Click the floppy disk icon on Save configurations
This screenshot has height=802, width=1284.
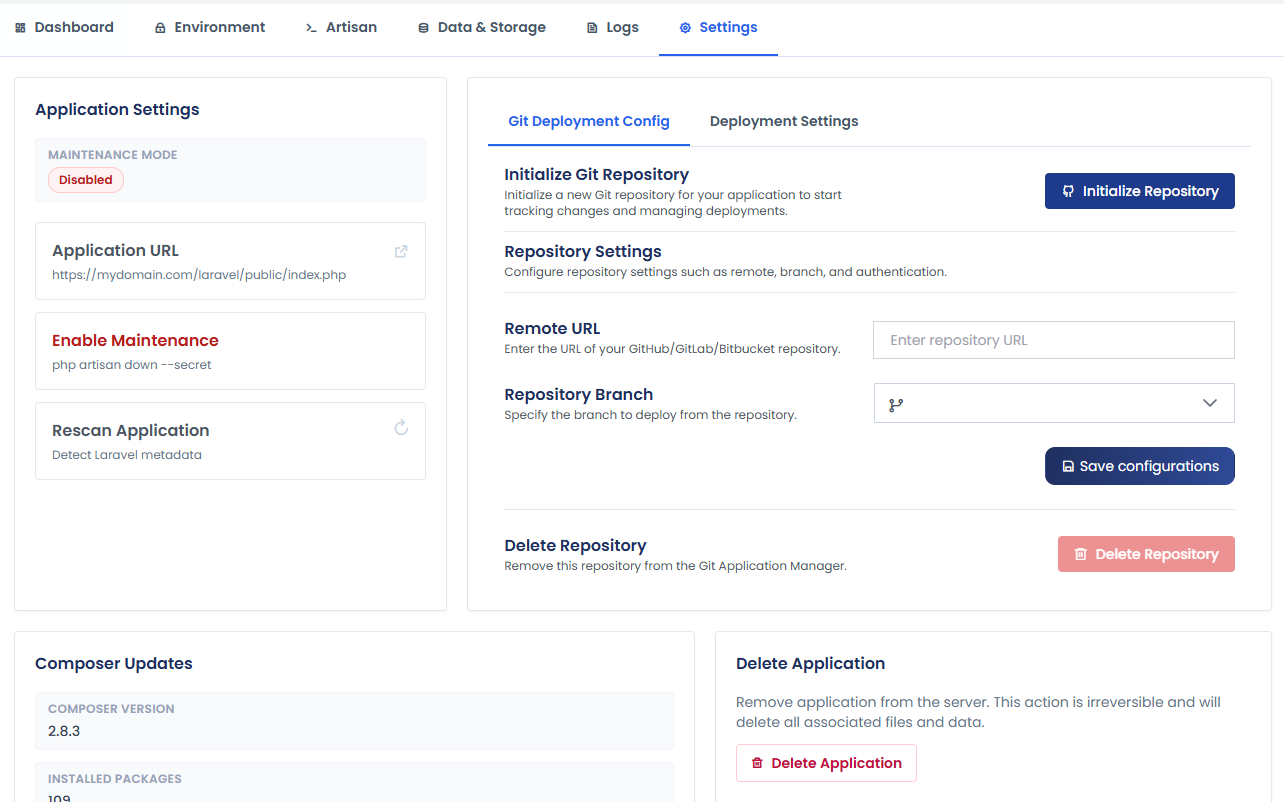point(1068,467)
